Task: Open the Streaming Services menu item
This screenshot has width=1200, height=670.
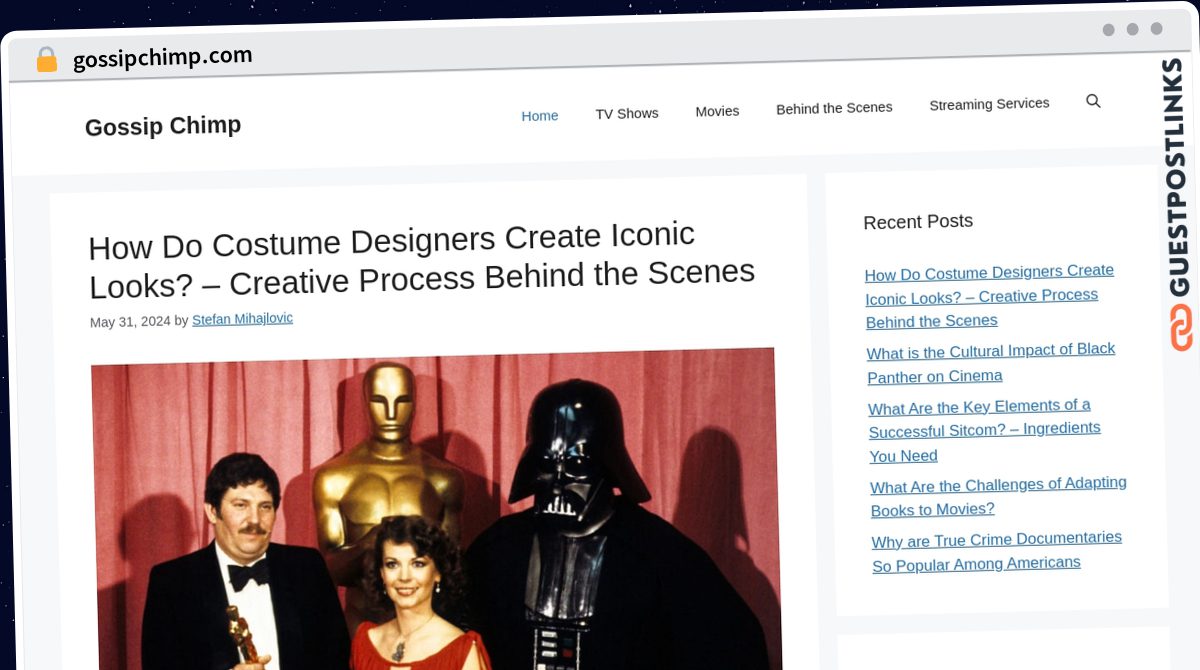Action: [989, 104]
